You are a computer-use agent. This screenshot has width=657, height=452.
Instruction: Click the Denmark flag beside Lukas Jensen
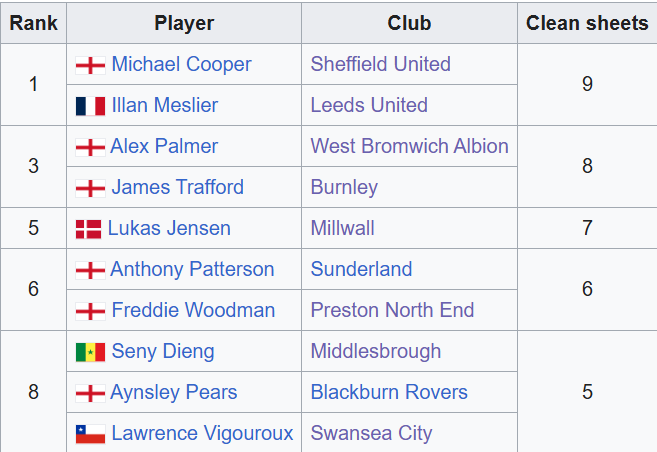point(88,229)
